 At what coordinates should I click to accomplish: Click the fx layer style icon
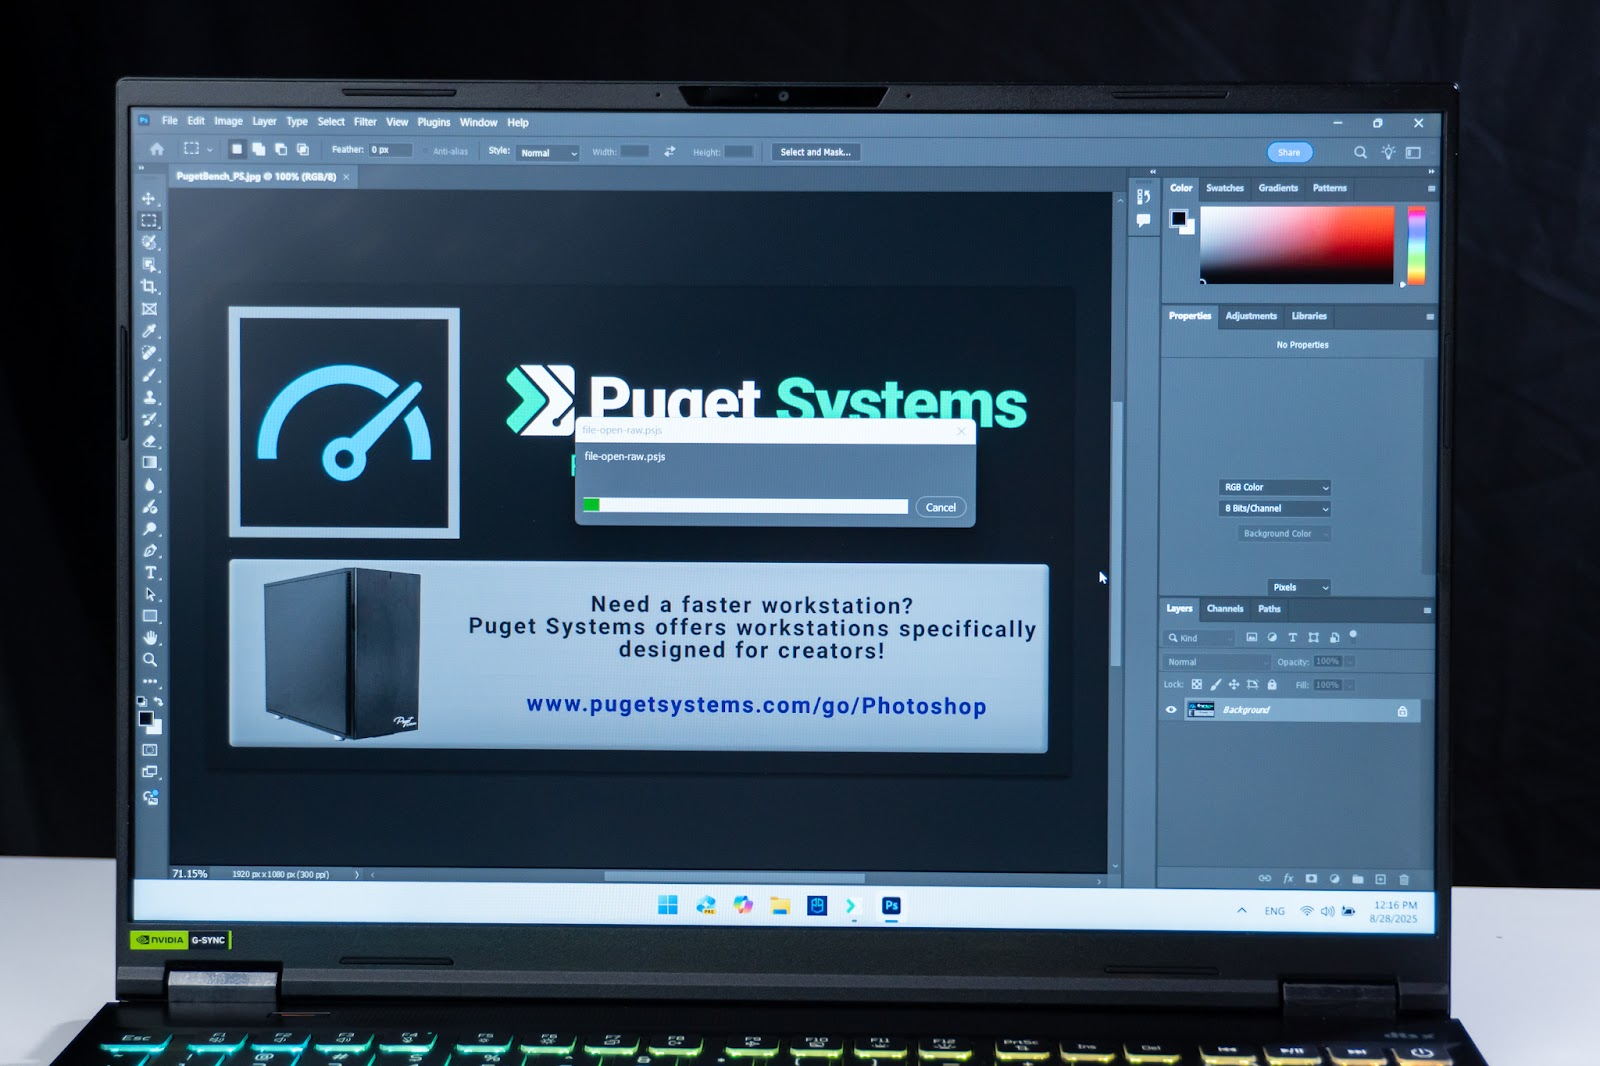(1288, 878)
